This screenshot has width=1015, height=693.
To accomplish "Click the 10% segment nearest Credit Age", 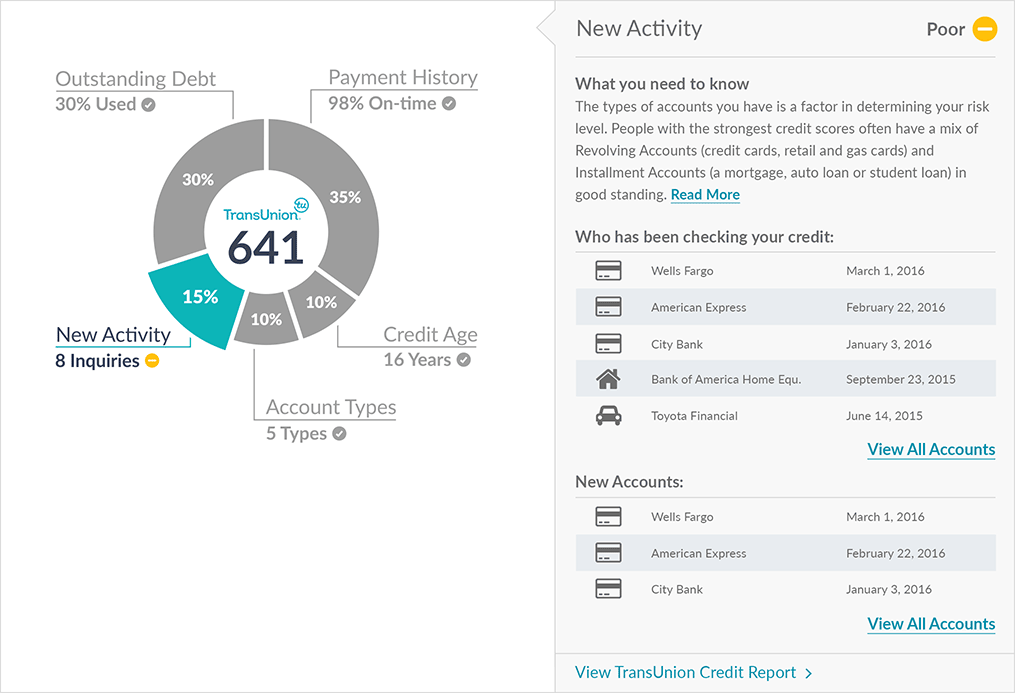I will coord(321,302).
